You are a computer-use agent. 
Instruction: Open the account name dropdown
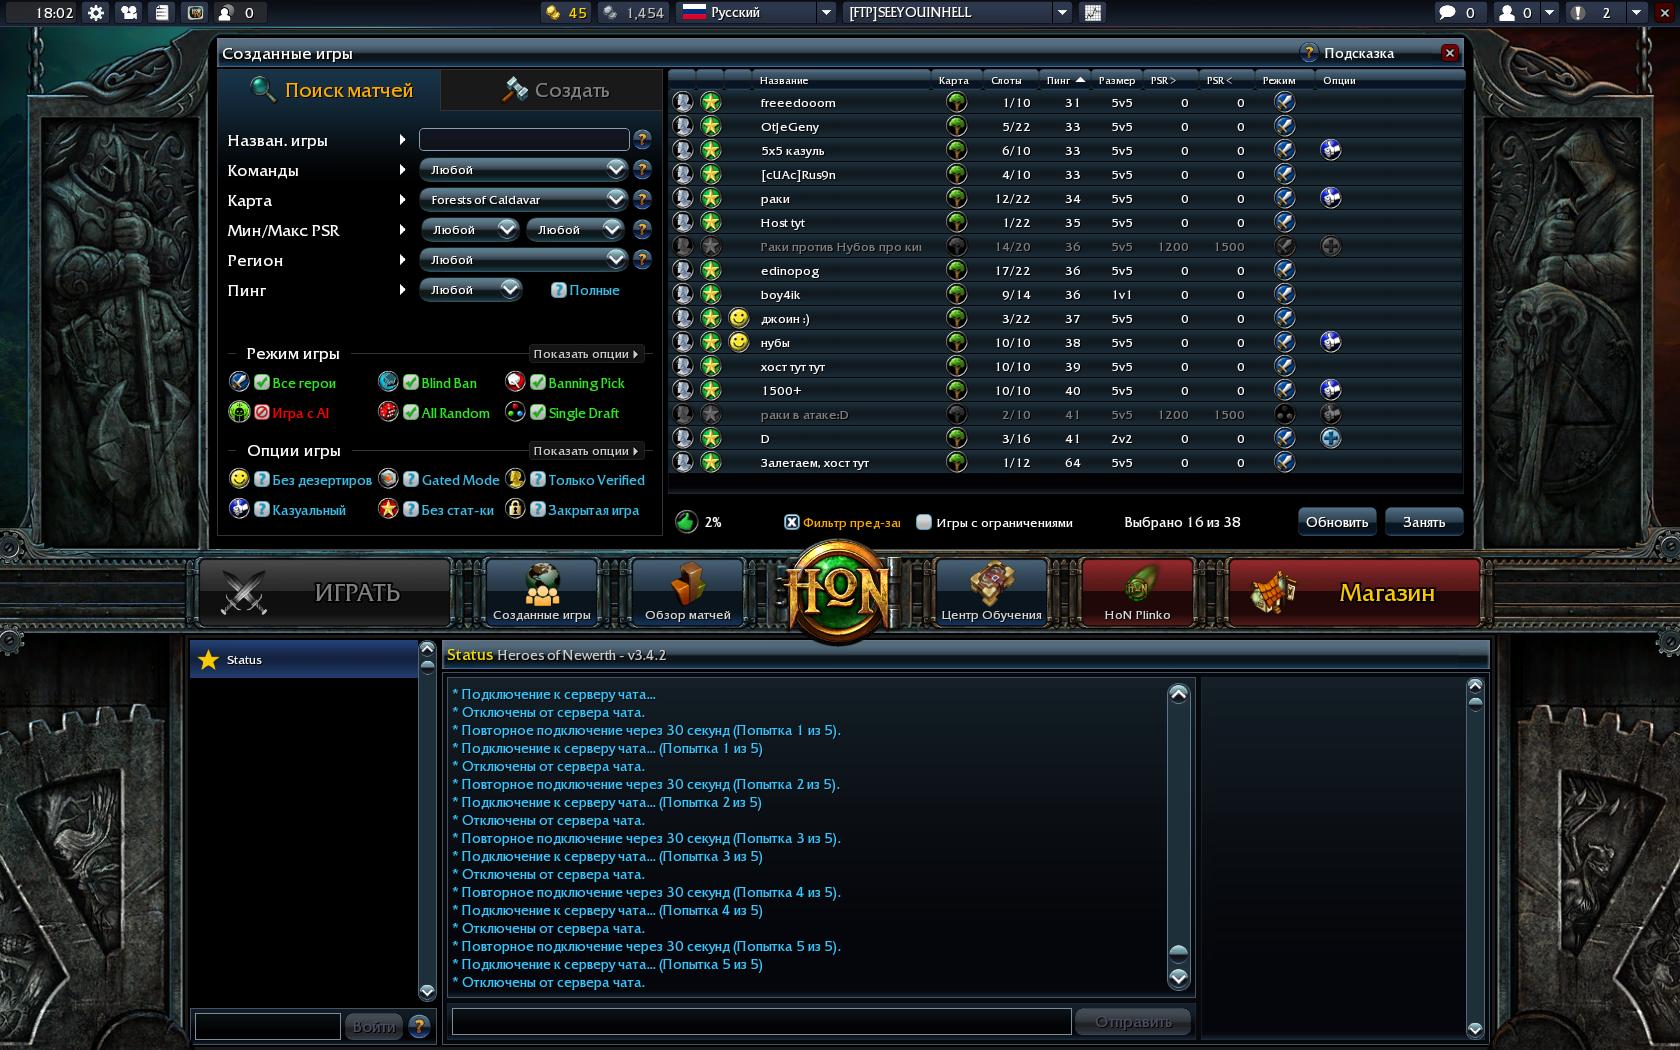pos(958,13)
